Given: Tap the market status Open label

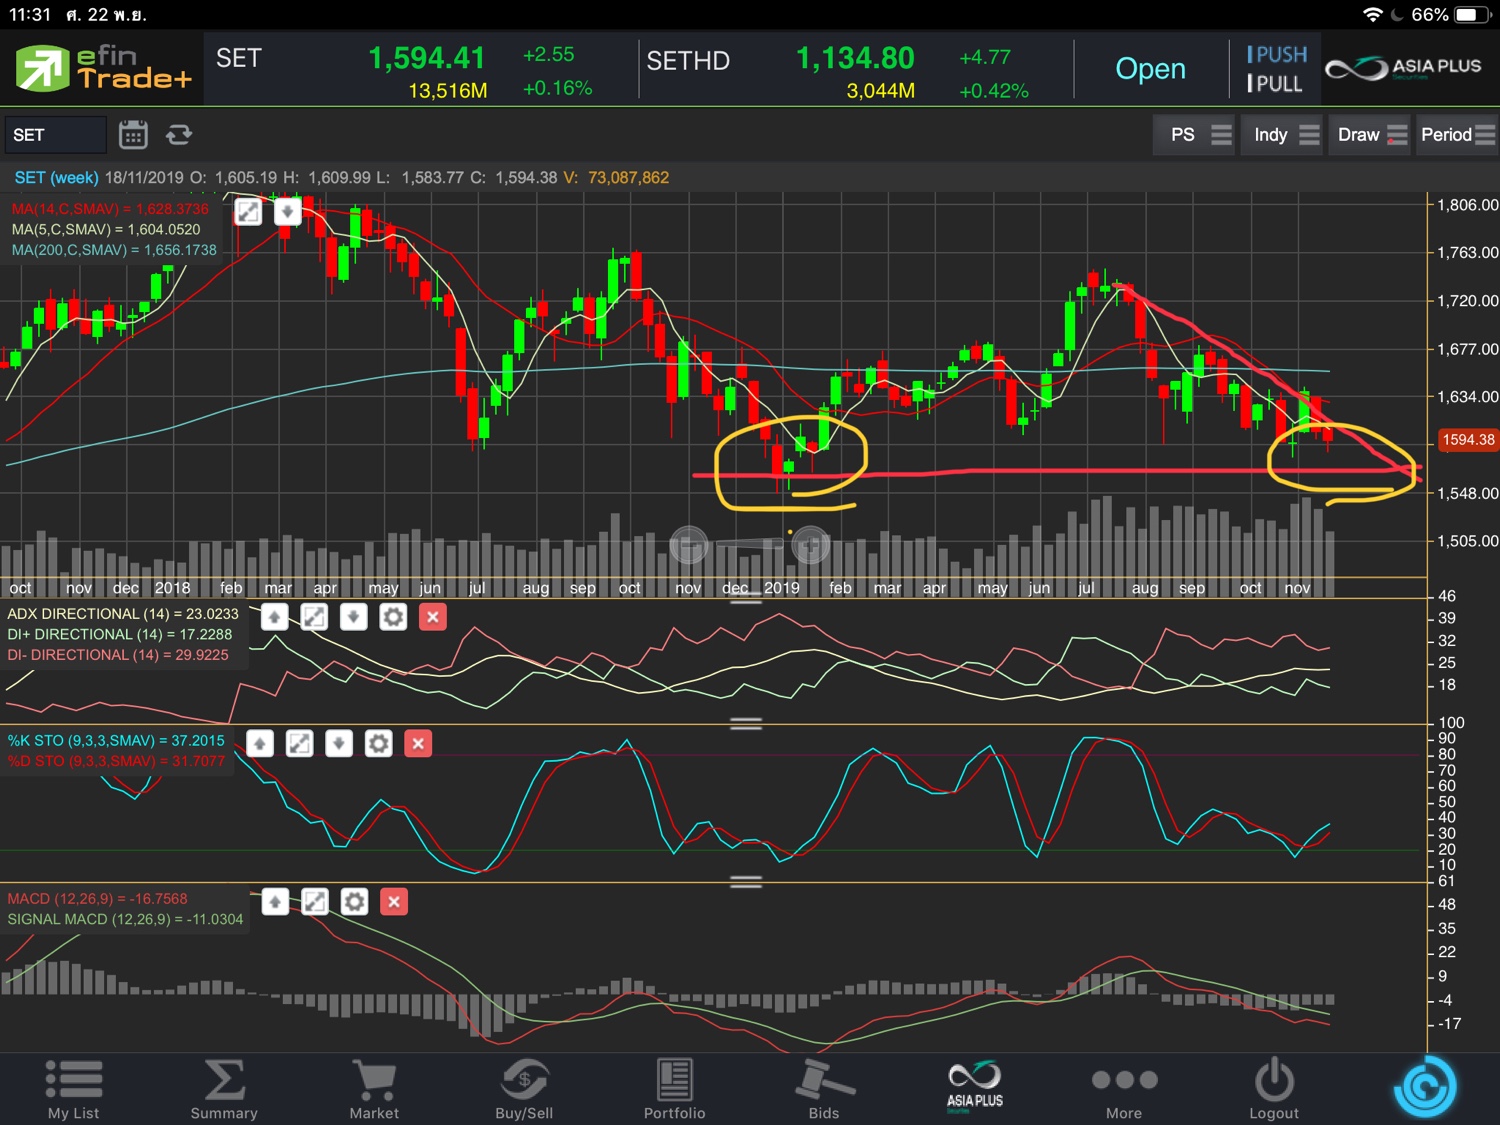Looking at the screenshot, I should pos(1150,69).
